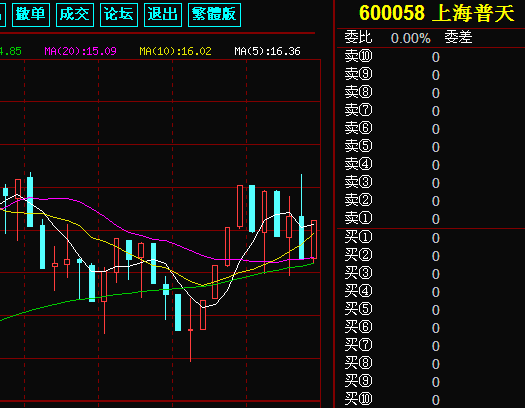Click the 卖⑩ order row
This screenshot has height=408, width=525.
click(x=431, y=57)
